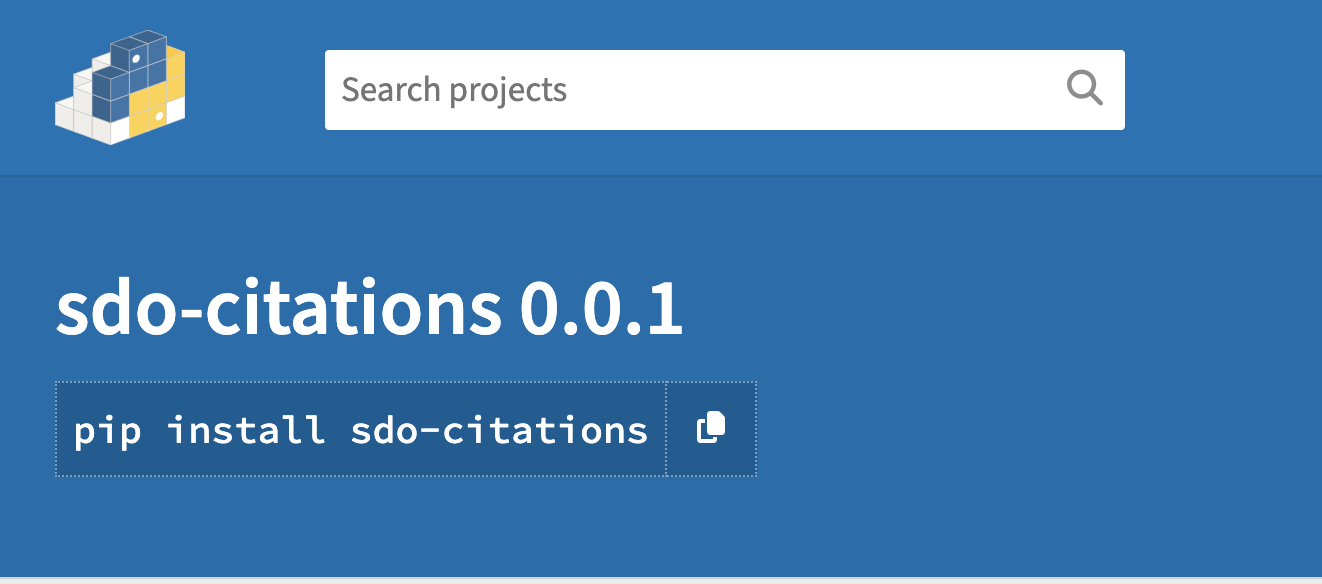The width and height of the screenshot is (1322, 584).
Task: Submit the project search with the magnifier button
Action: coord(1085,89)
